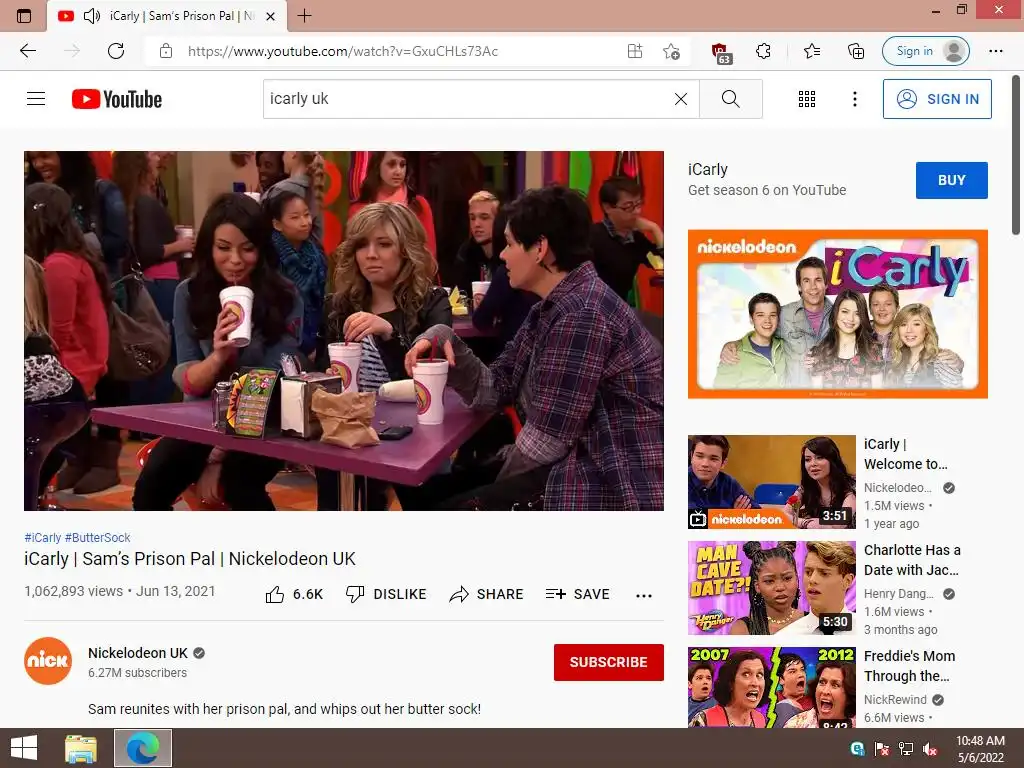1024x768 pixels.
Task: Click the DISLIKE thumbs-down button
Action: 386,594
